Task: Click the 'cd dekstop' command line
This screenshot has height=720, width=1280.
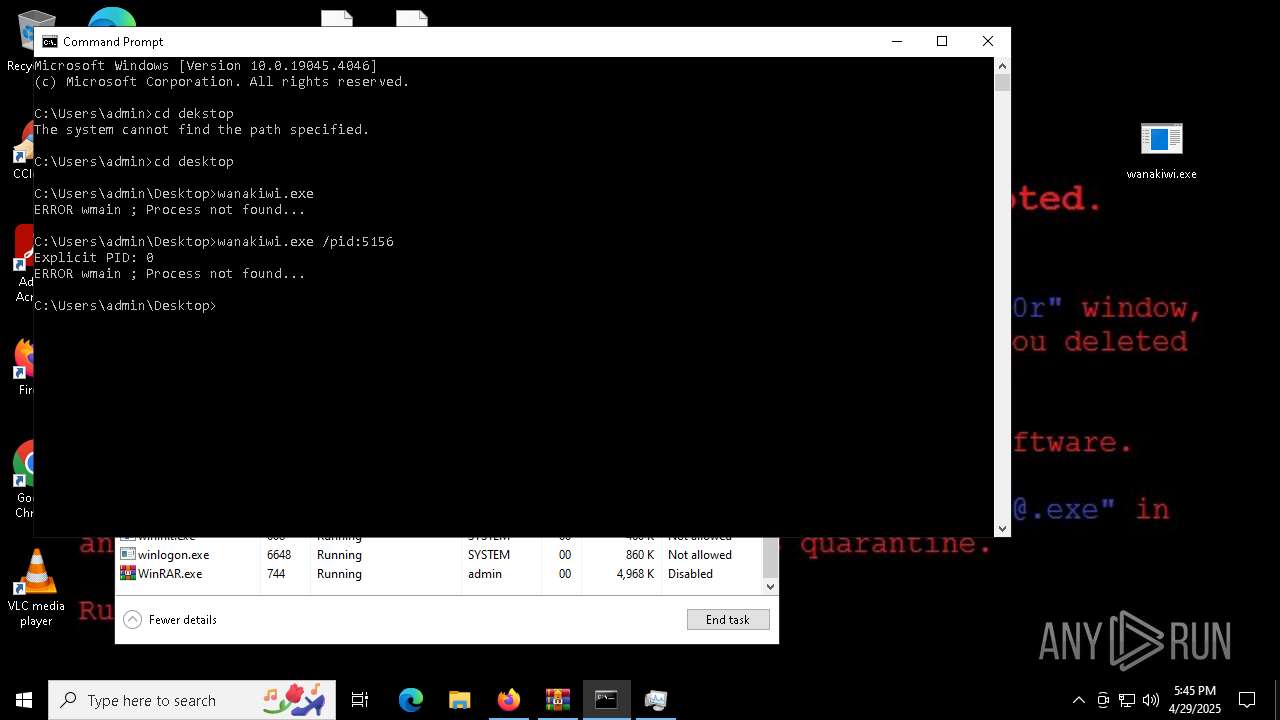Action: (134, 114)
